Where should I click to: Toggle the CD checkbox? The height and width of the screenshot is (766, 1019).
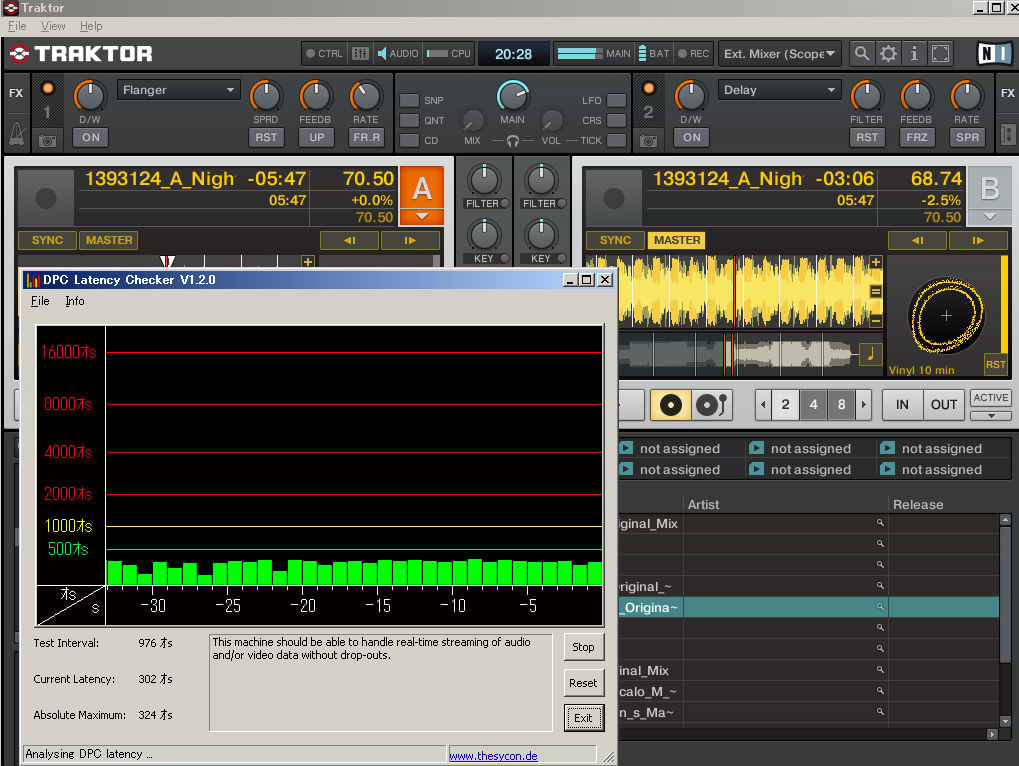[409, 140]
